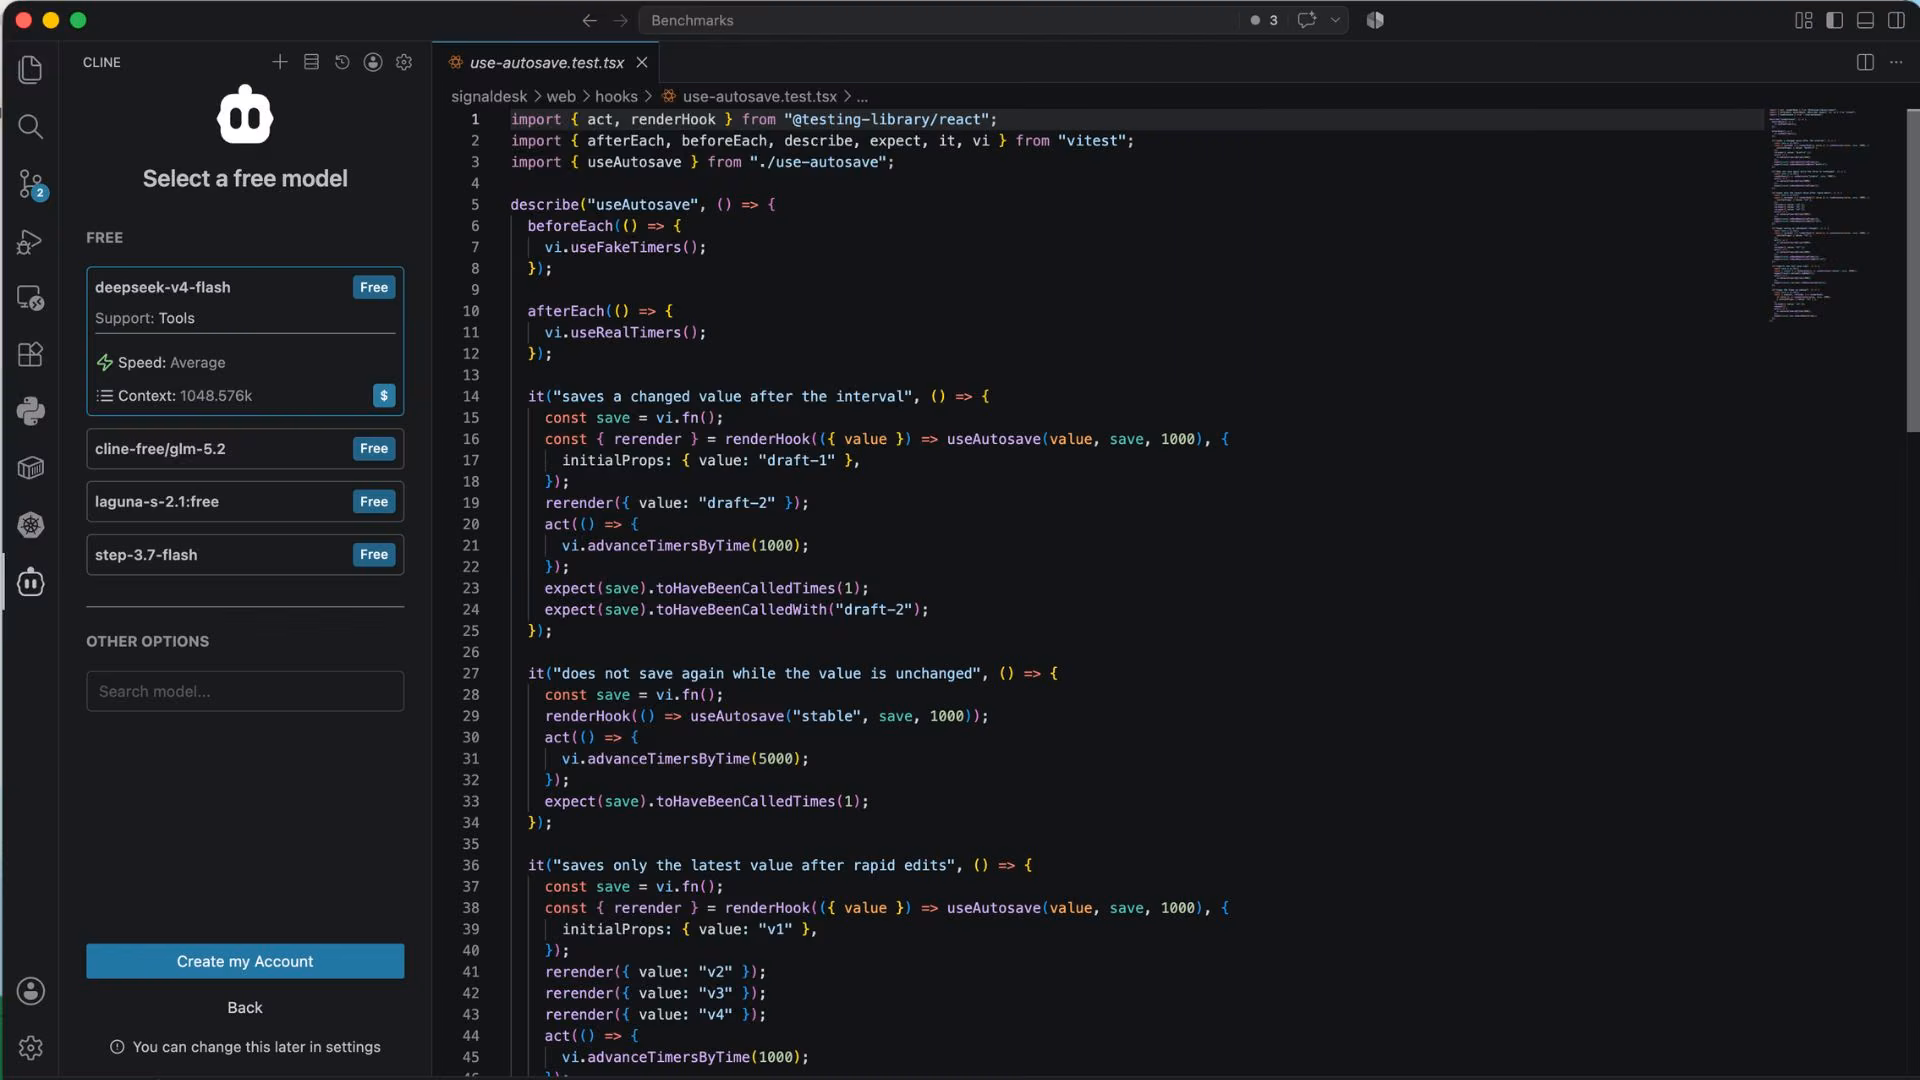This screenshot has width=1920, height=1080.
Task: Click the Back button
Action: (x=245, y=1007)
